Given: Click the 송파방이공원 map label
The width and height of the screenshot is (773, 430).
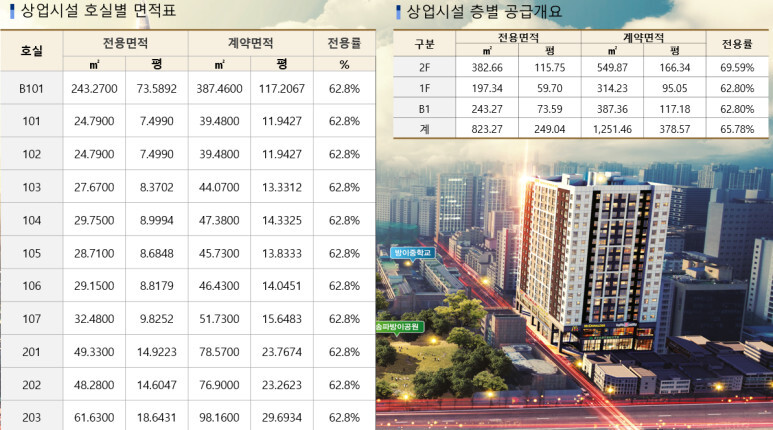Looking at the screenshot, I should tap(398, 326).
